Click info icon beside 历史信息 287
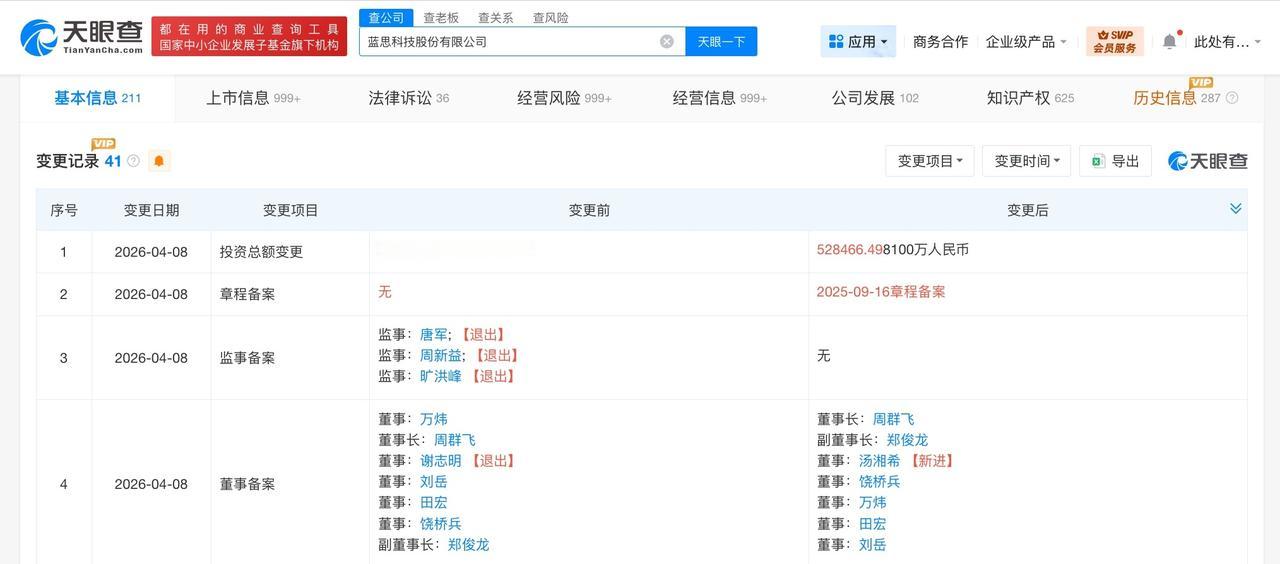1280x564 pixels. coord(1232,98)
